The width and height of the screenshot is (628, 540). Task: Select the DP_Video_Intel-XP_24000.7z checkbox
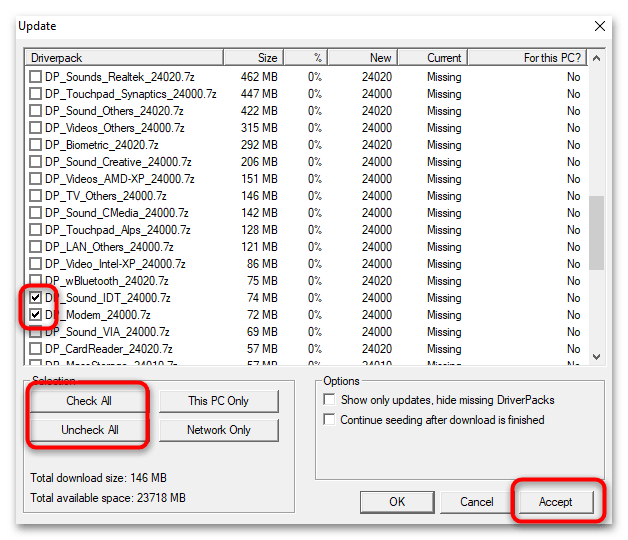coord(36,264)
